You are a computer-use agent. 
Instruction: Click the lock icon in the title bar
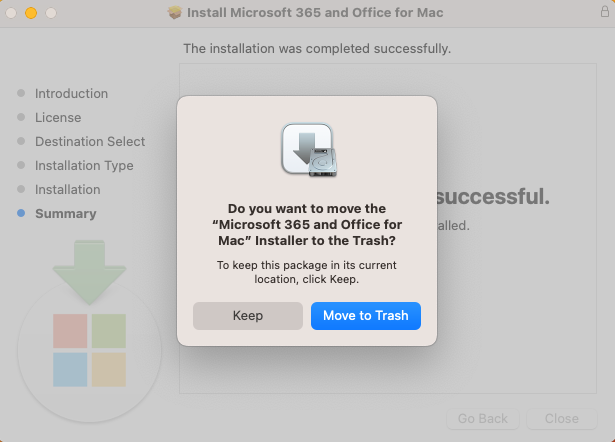605,11
